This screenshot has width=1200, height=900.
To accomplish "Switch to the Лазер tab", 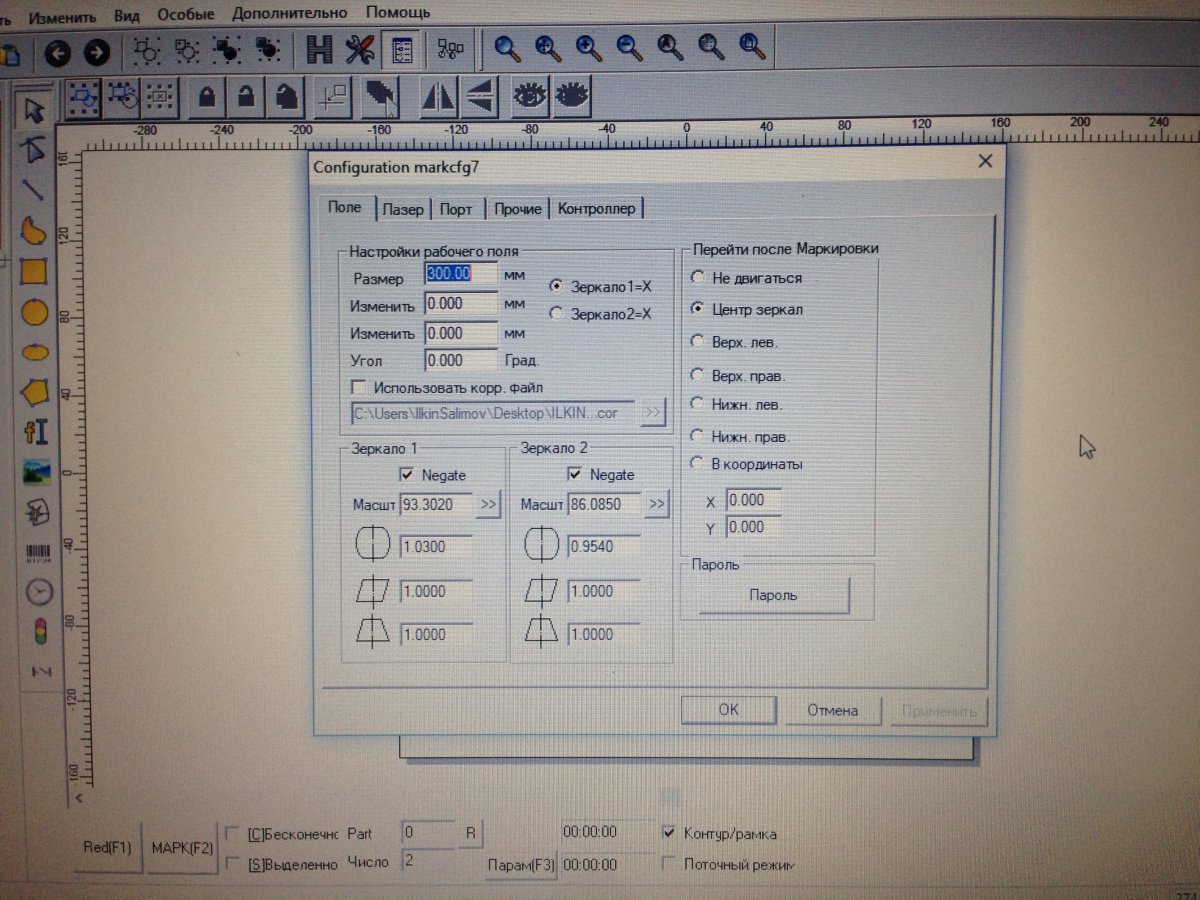I will pos(403,209).
